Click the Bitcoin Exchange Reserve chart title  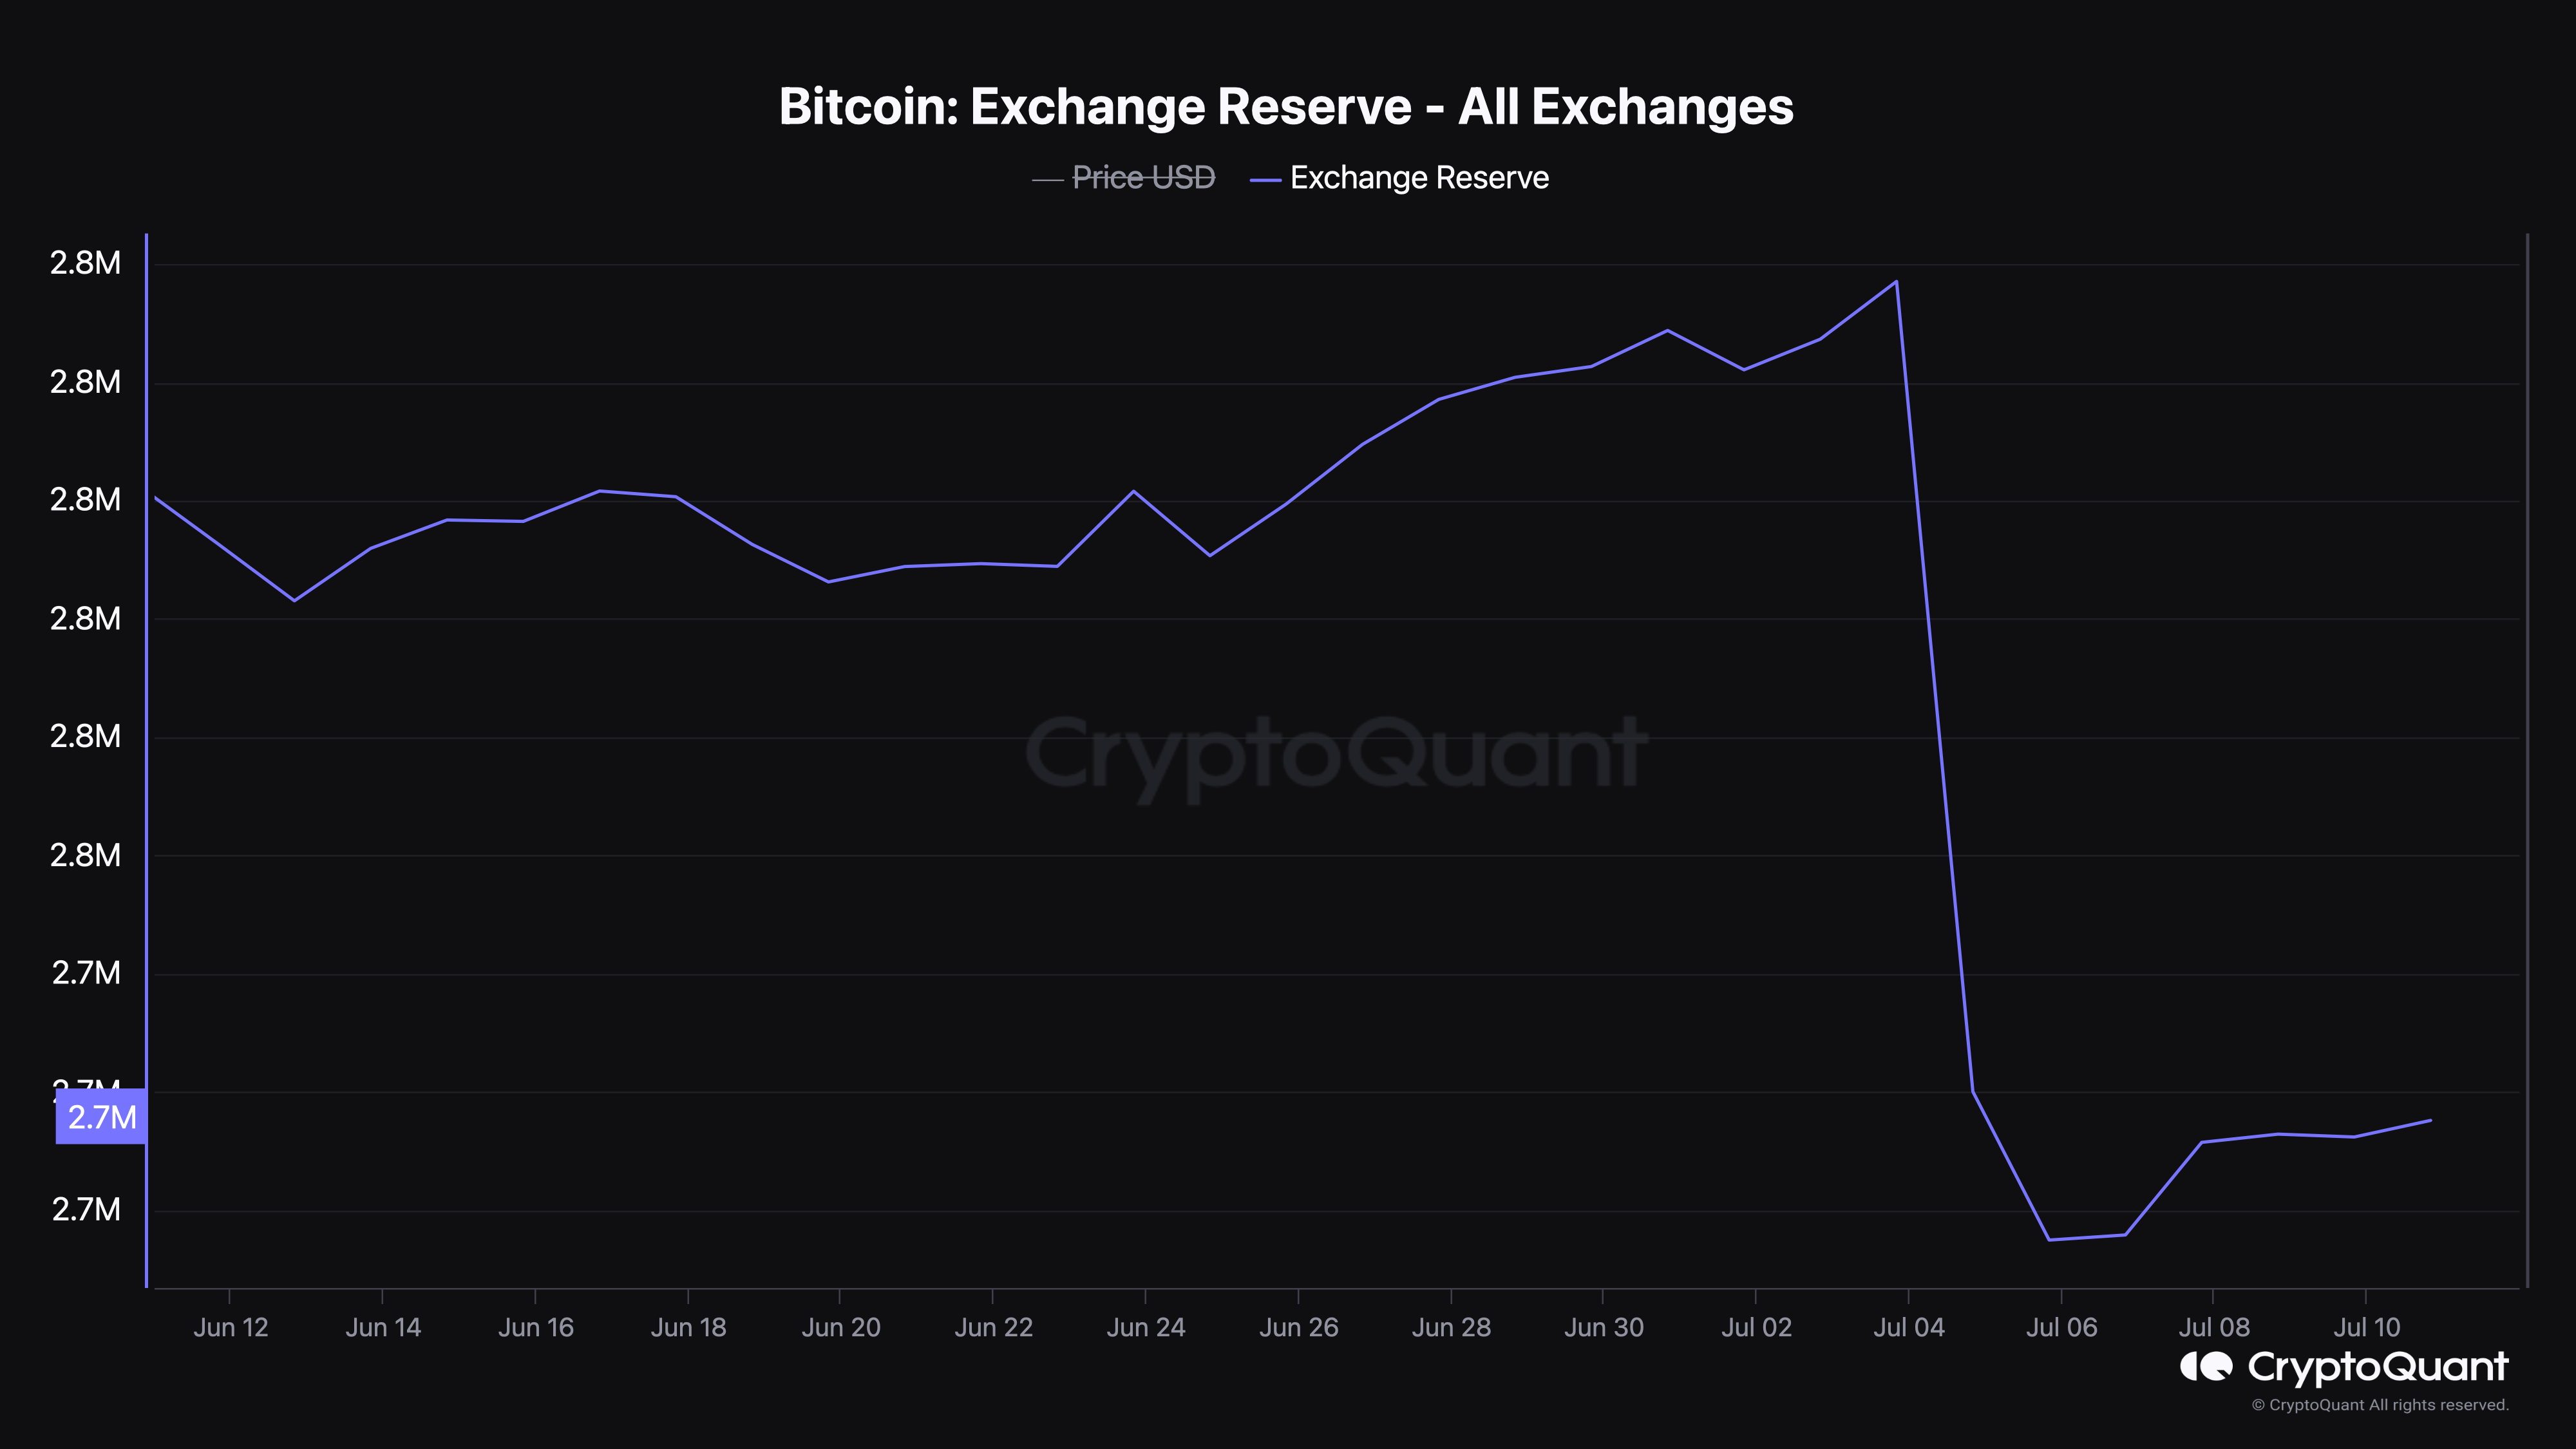(1286, 106)
